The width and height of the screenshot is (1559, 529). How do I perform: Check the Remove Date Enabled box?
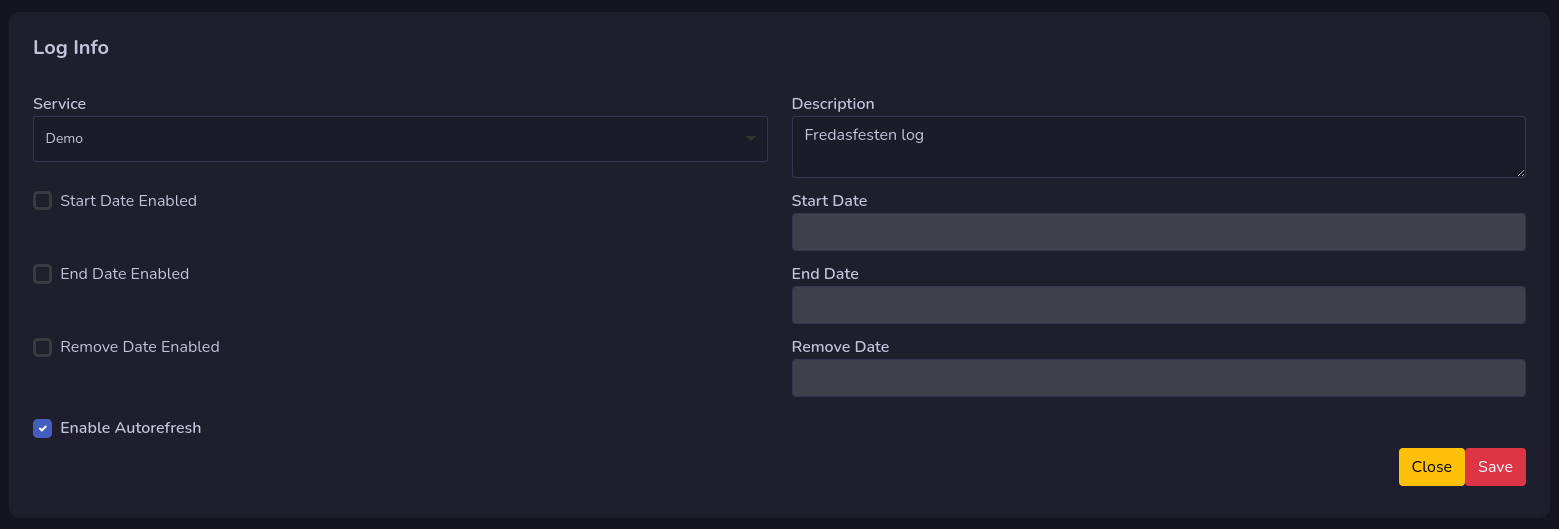[42, 347]
